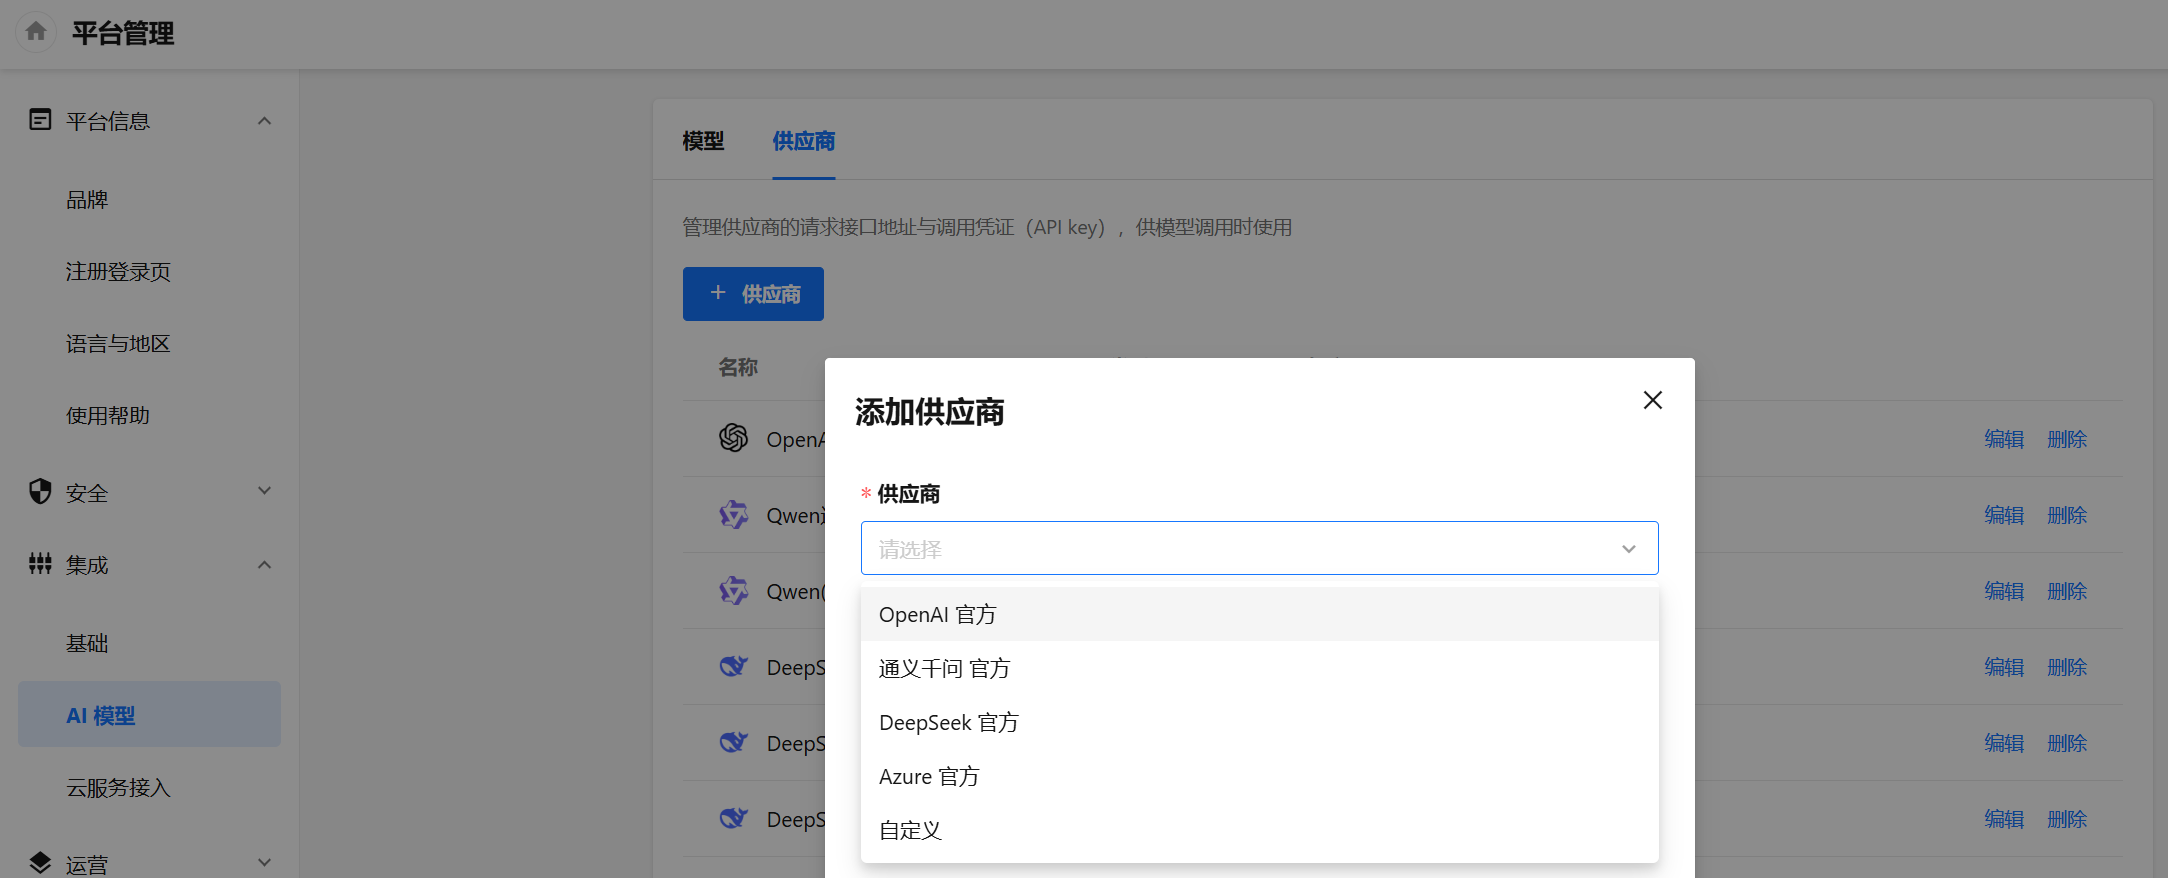Choose OpenAI 官方 from the dropdown
The width and height of the screenshot is (2168, 878).
click(x=1259, y=614)
